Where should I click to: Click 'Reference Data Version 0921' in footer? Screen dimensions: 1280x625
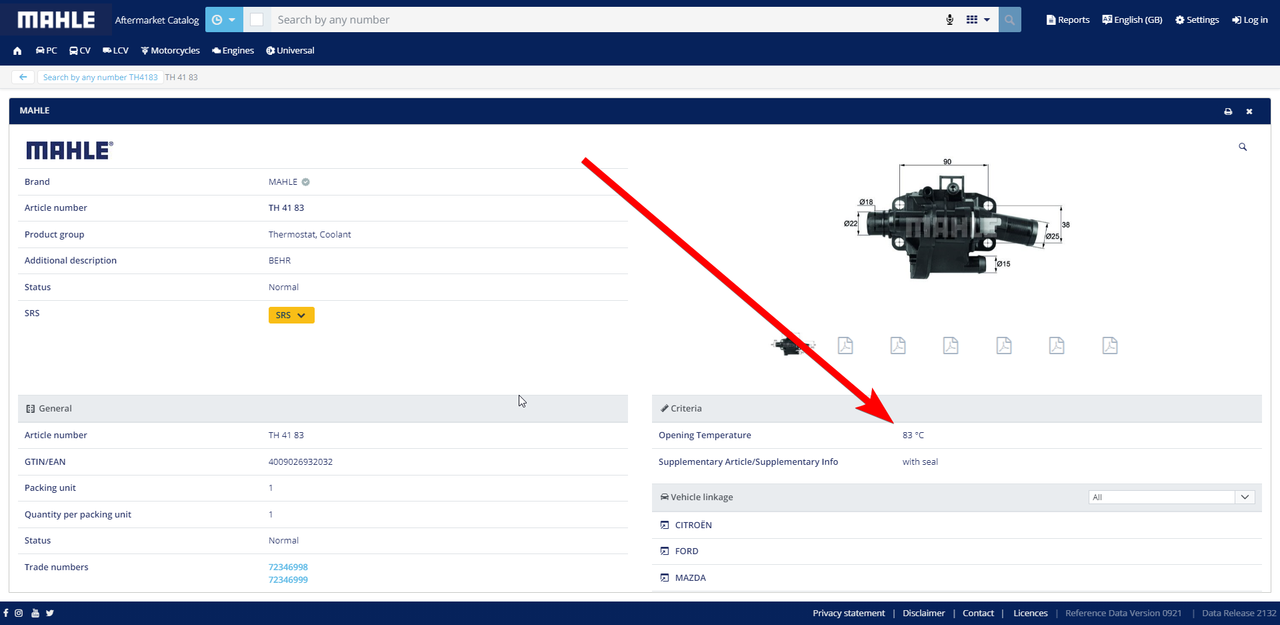(x=1125, y=613)
